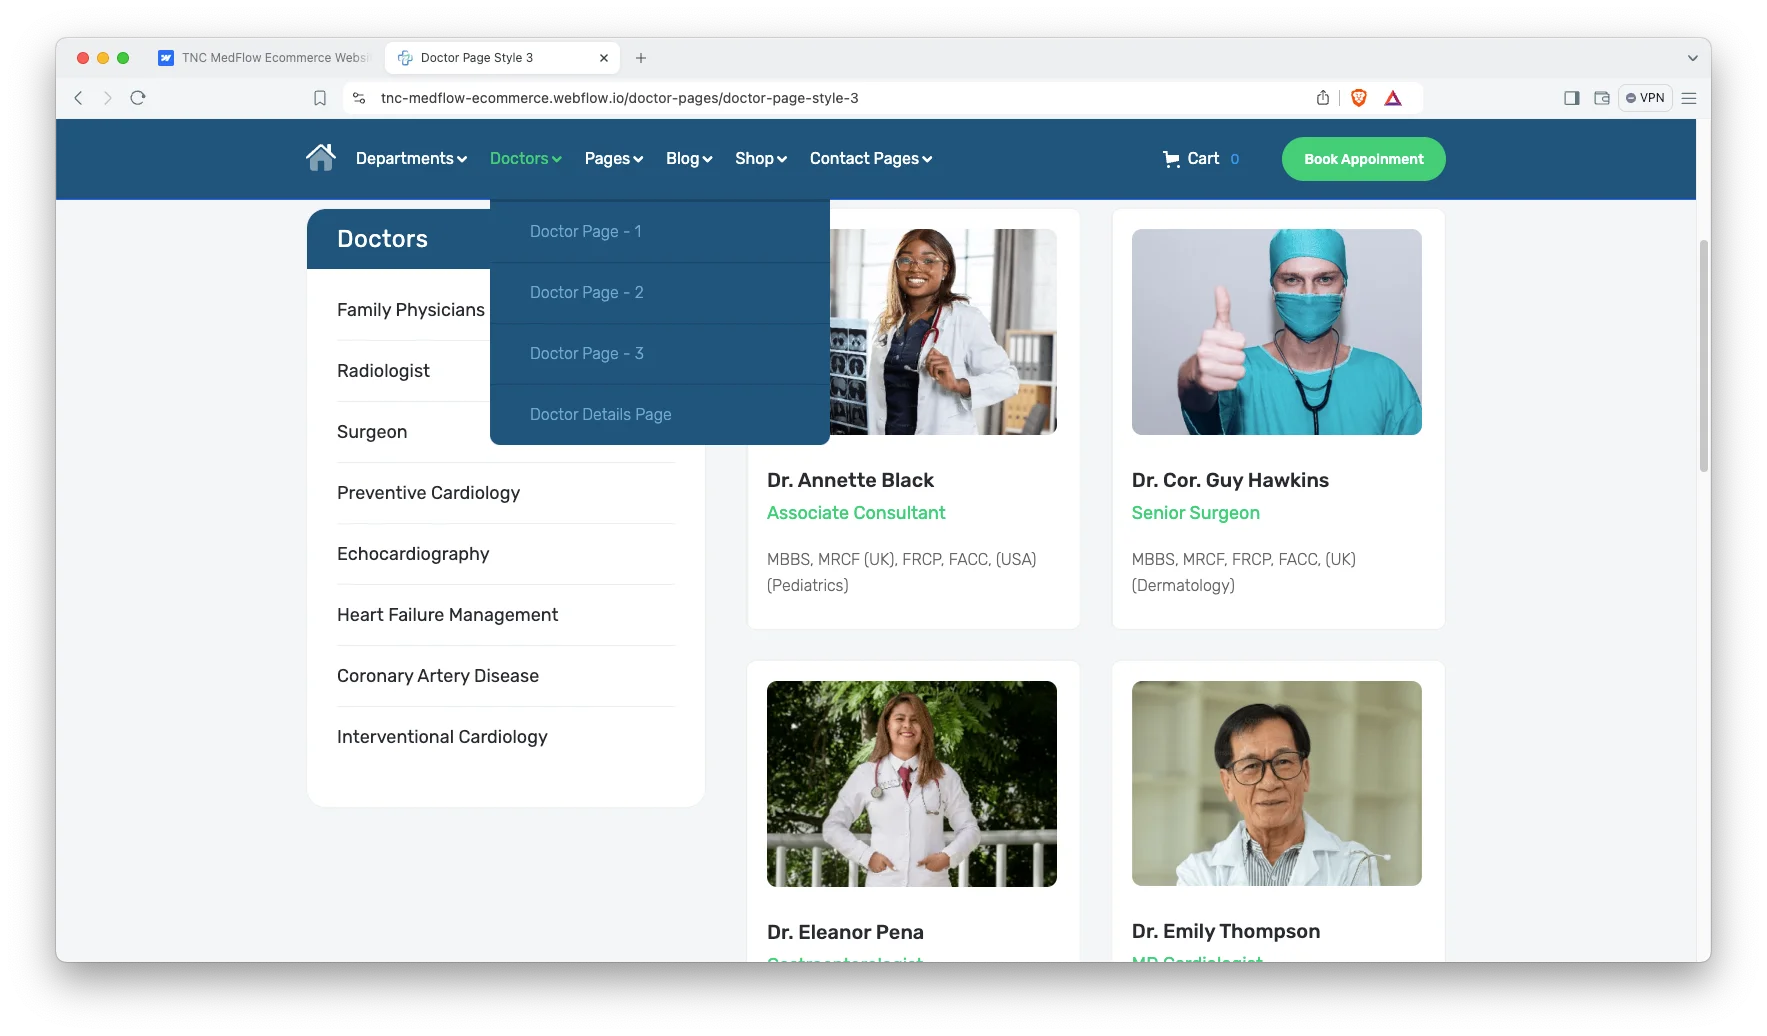Open the Preventive Cardiology category link
This screenshot has width=1767, height=1036.
(428, 493)
